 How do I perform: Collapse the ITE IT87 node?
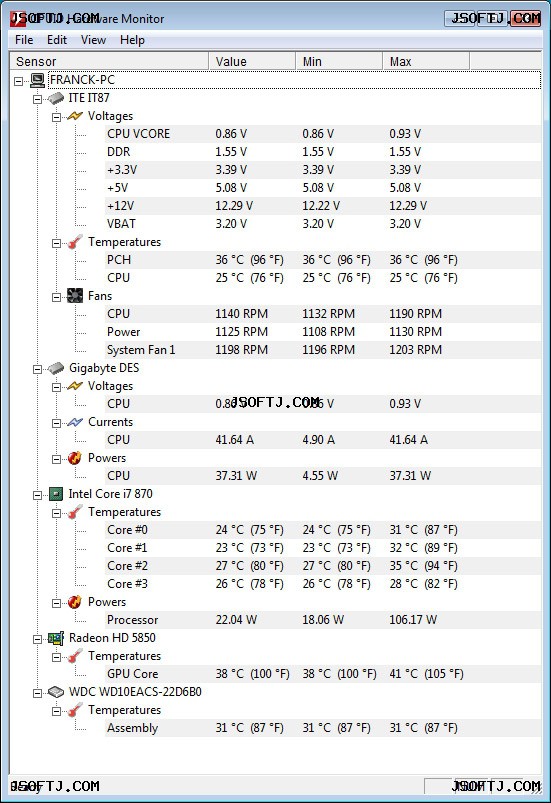coord(37,99)
